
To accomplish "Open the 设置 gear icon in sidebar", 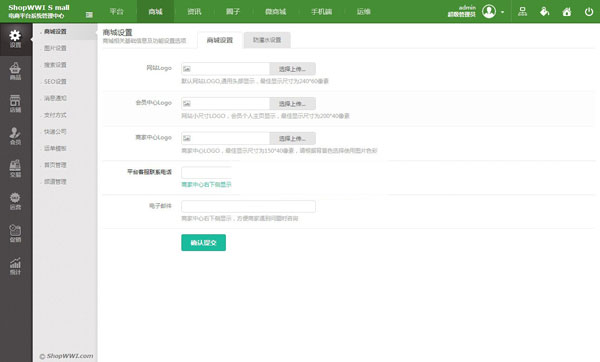I will pyautogui.click(x=15, y=39).
